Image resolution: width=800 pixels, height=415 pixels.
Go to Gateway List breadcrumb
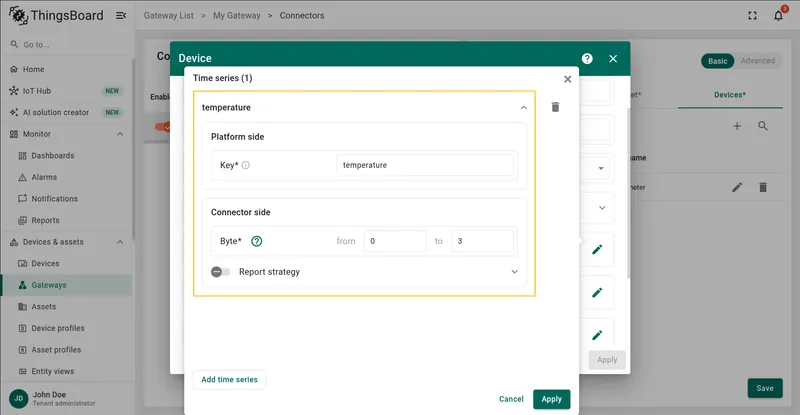168,16
